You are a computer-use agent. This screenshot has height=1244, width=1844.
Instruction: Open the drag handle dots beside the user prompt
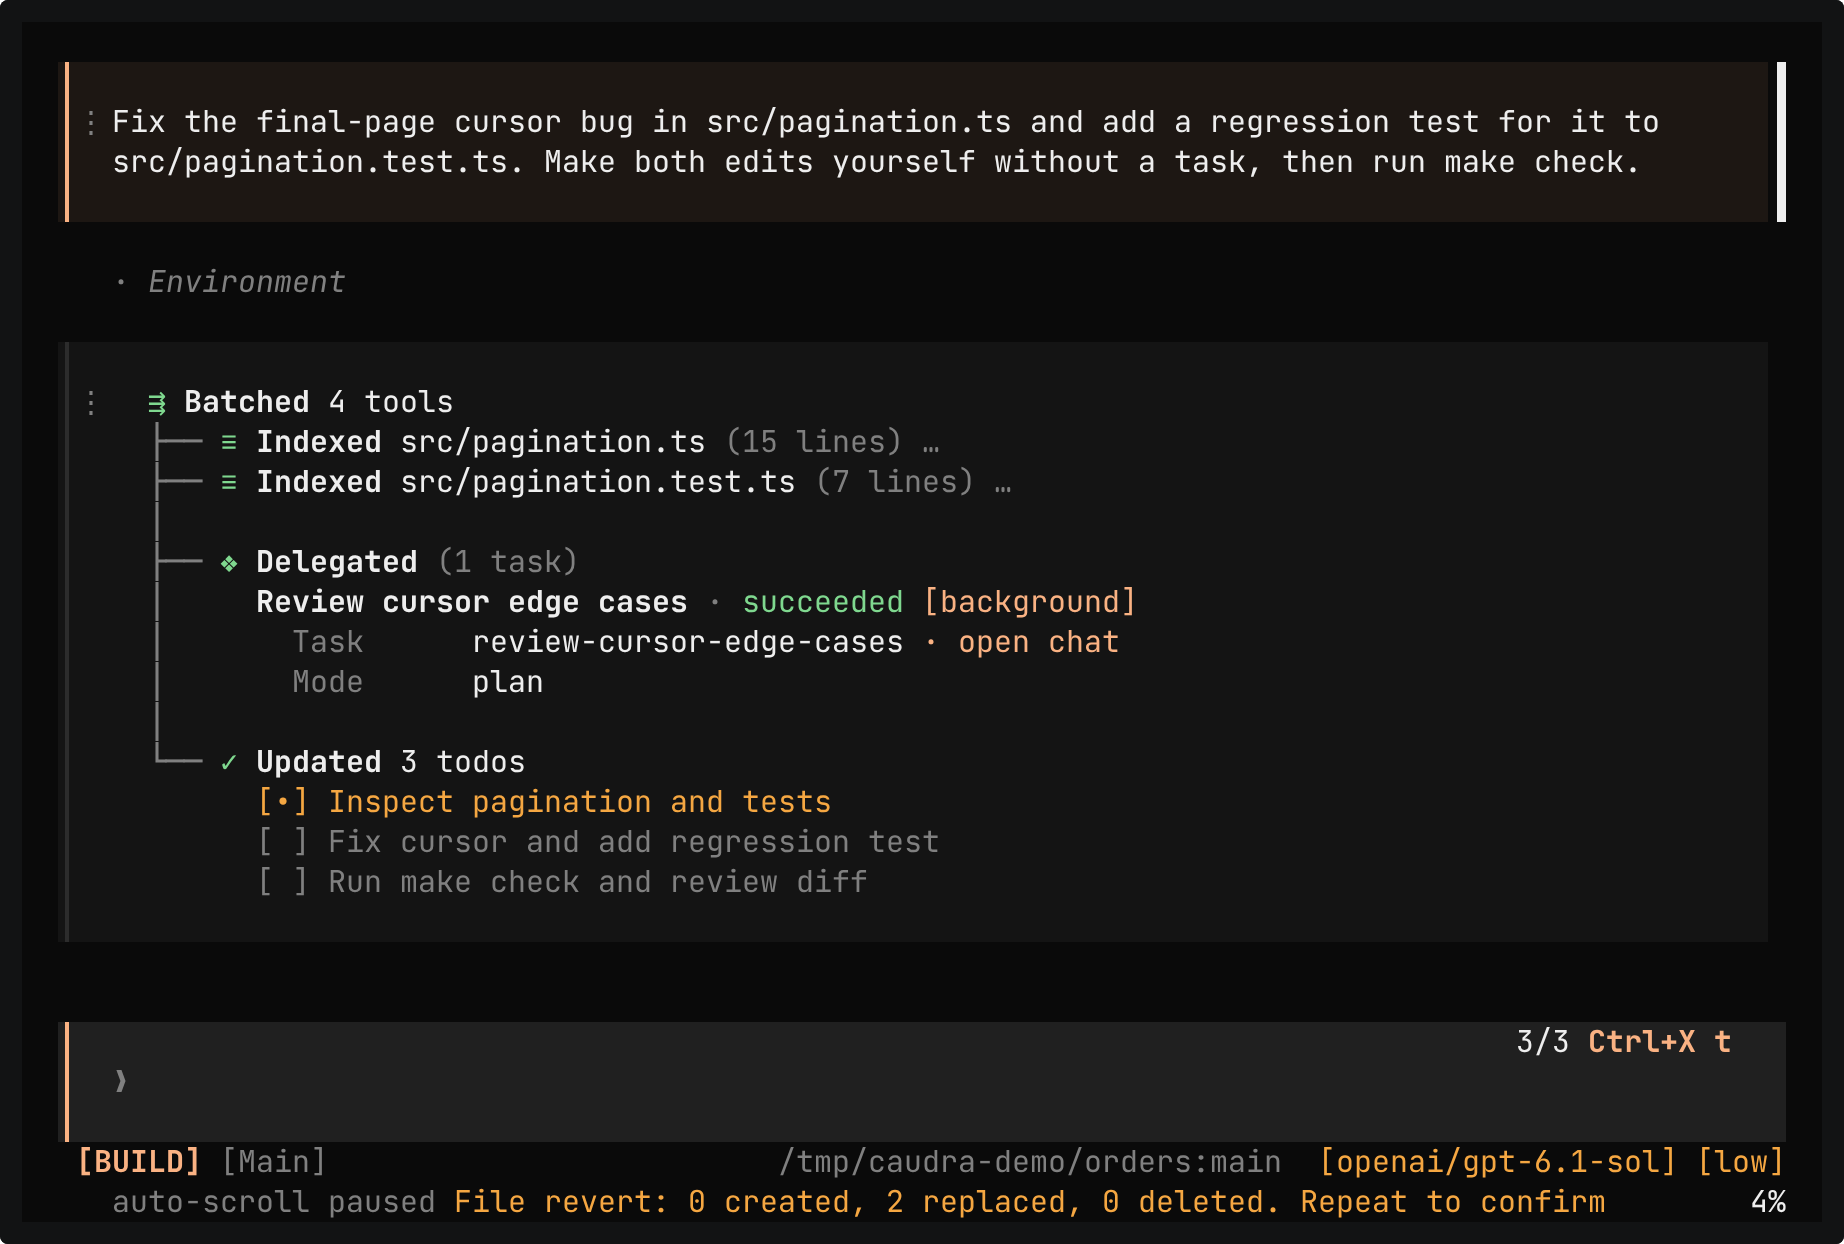91,123
